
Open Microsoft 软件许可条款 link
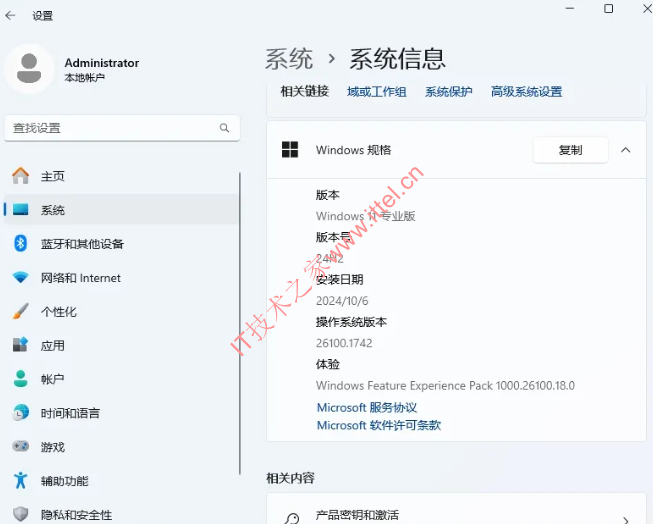click(379, 425)
